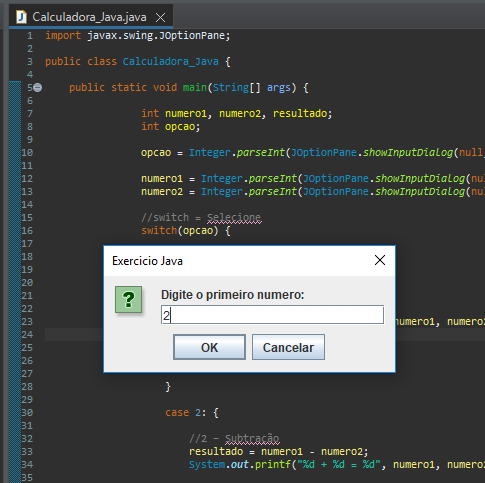Screen dimensions: 485x483
Task: Focus the primeiro numero input field
Action: (x=272, y=314)
